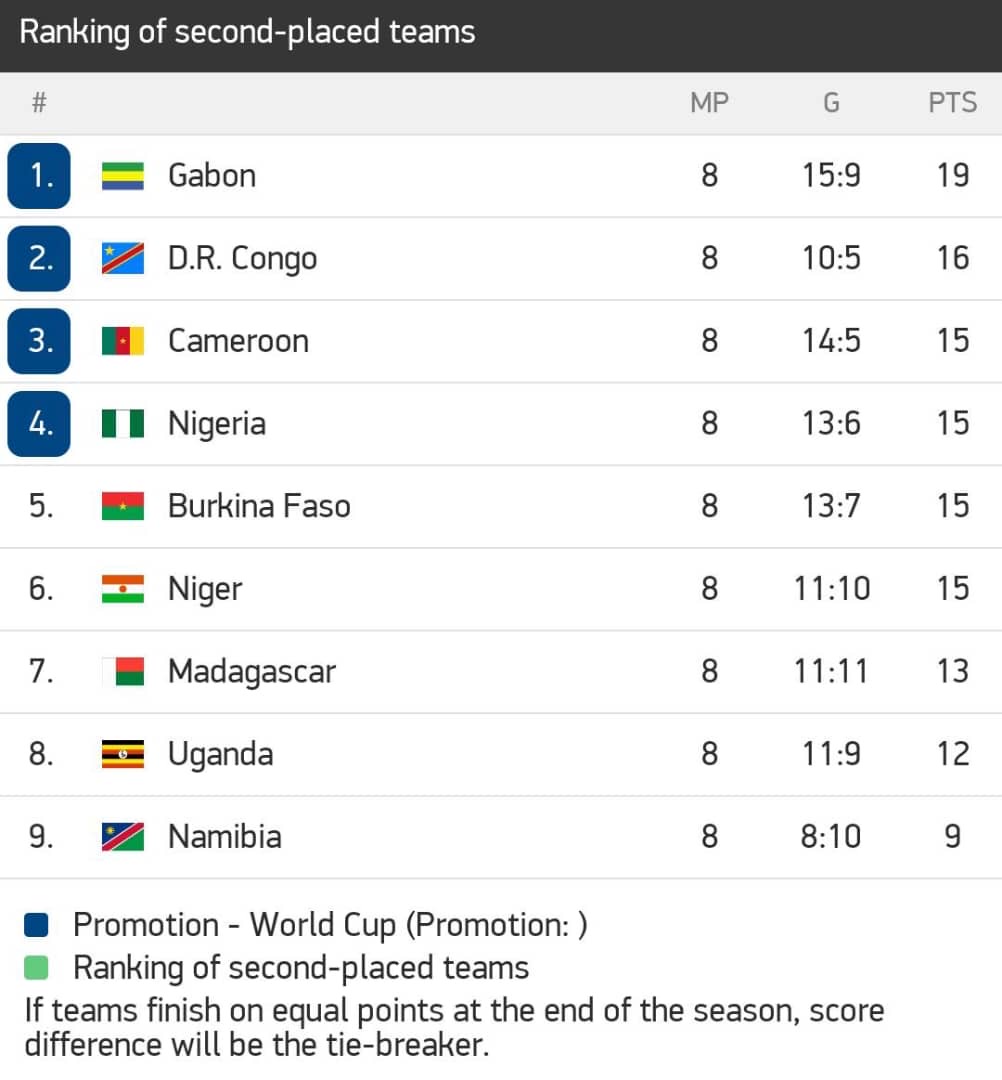Click the PTS column header
1002x1080 pixels.
[x=952, y=102]
